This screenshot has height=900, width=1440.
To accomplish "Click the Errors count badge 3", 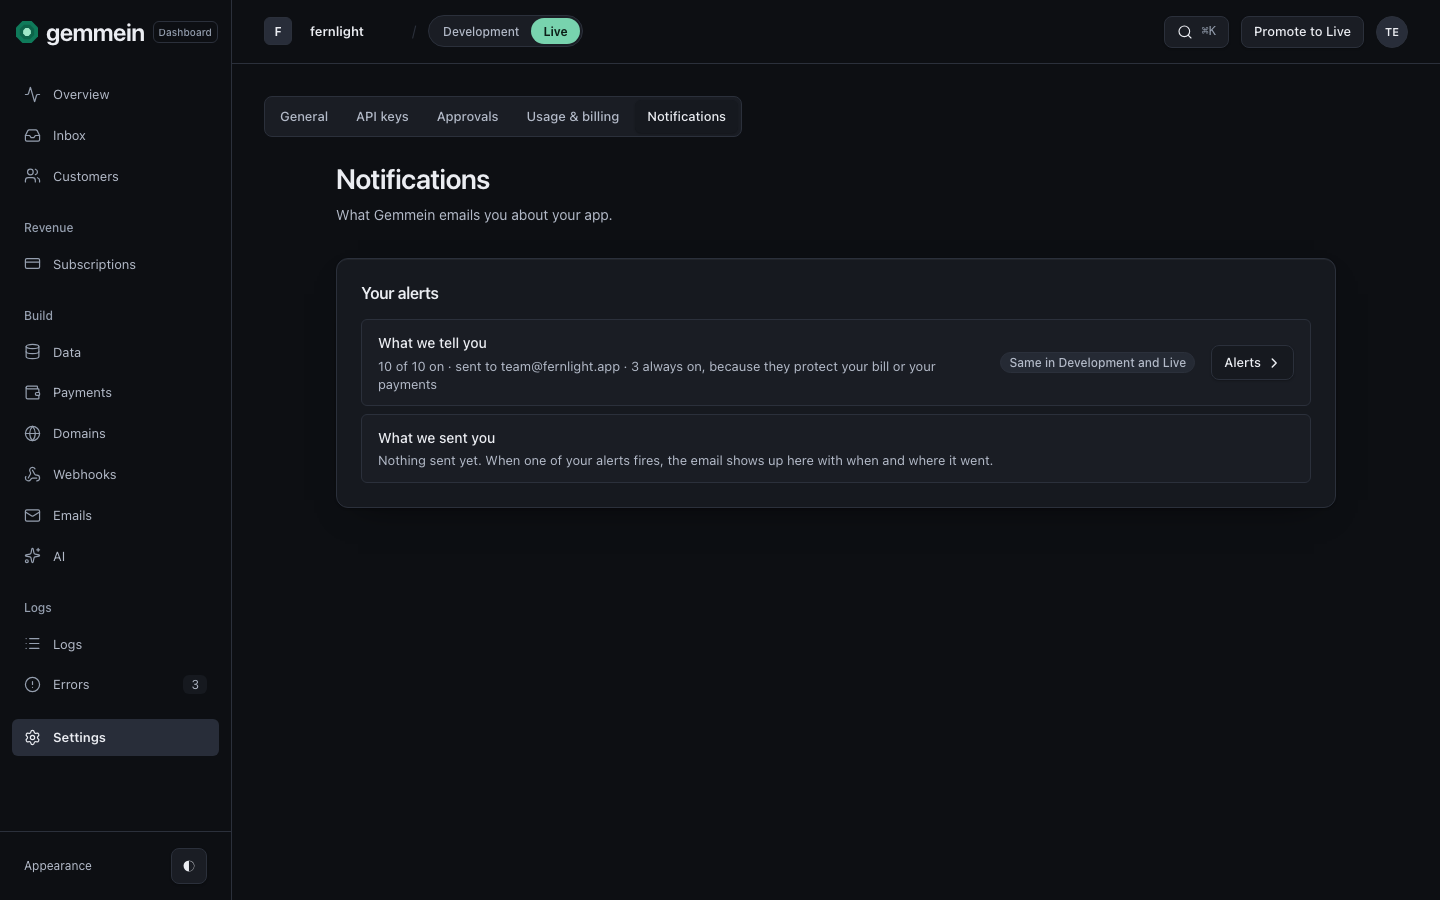I will 195,685.
